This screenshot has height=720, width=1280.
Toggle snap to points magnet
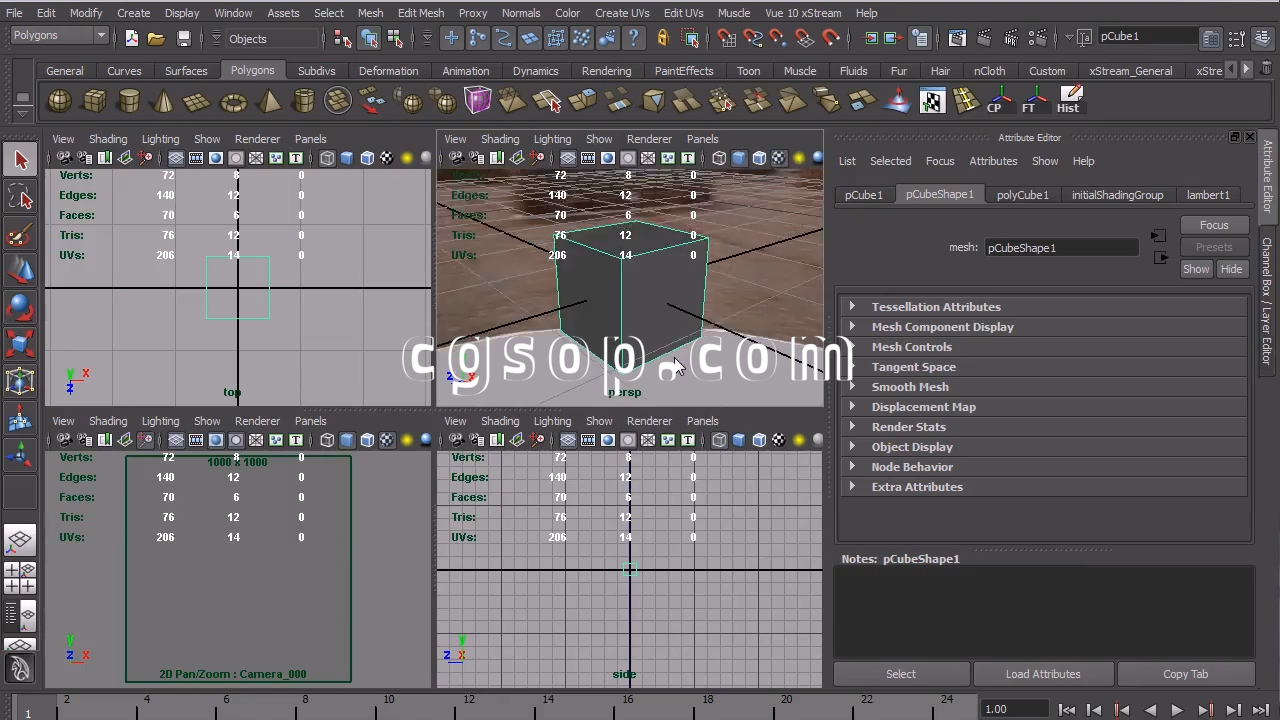(779, 38)
